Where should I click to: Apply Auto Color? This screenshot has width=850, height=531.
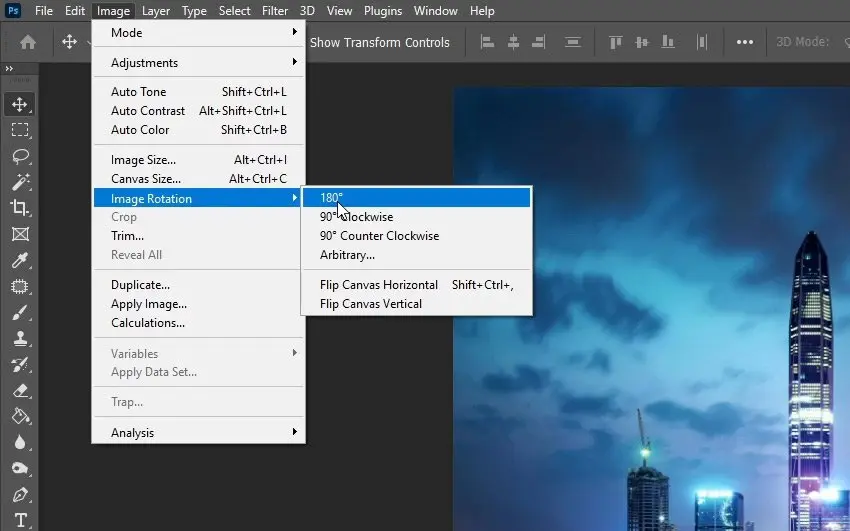click(199, 129)
